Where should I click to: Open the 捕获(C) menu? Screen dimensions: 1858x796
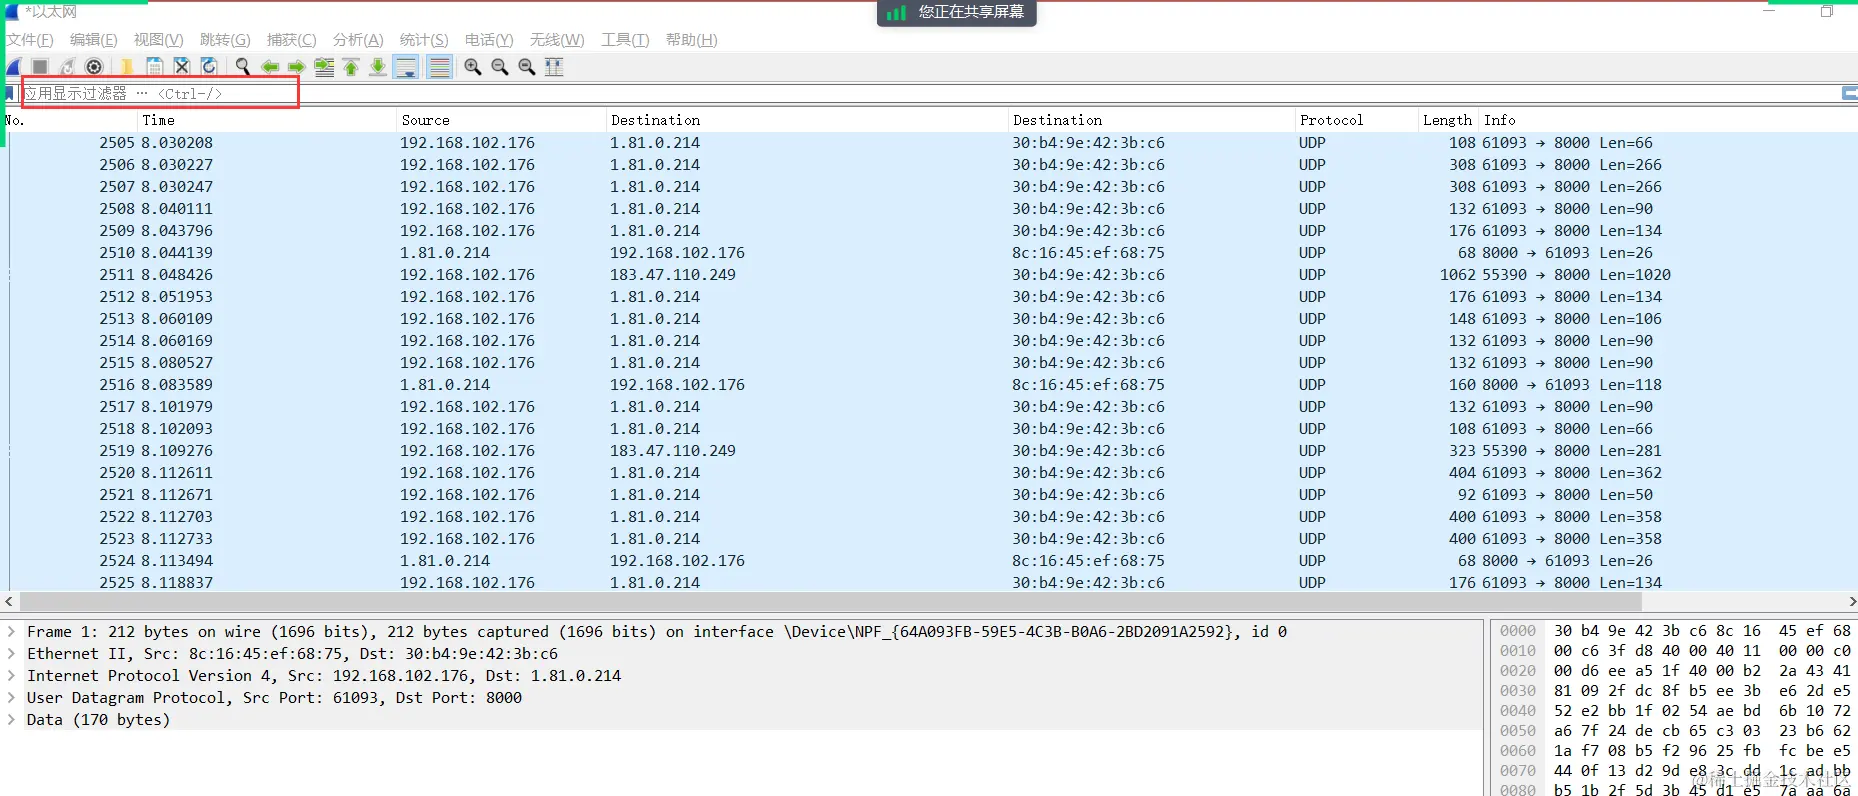291,40
